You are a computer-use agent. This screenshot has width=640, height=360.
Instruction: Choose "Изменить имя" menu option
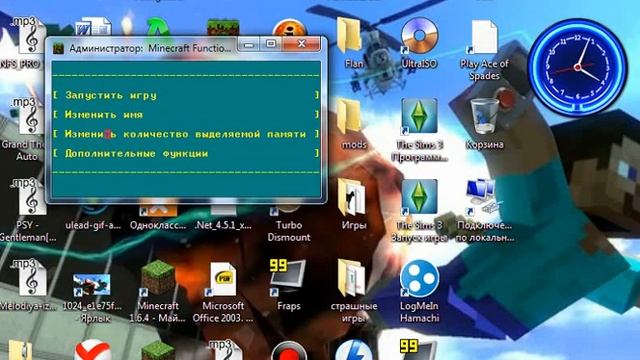[x=186, y=115]
